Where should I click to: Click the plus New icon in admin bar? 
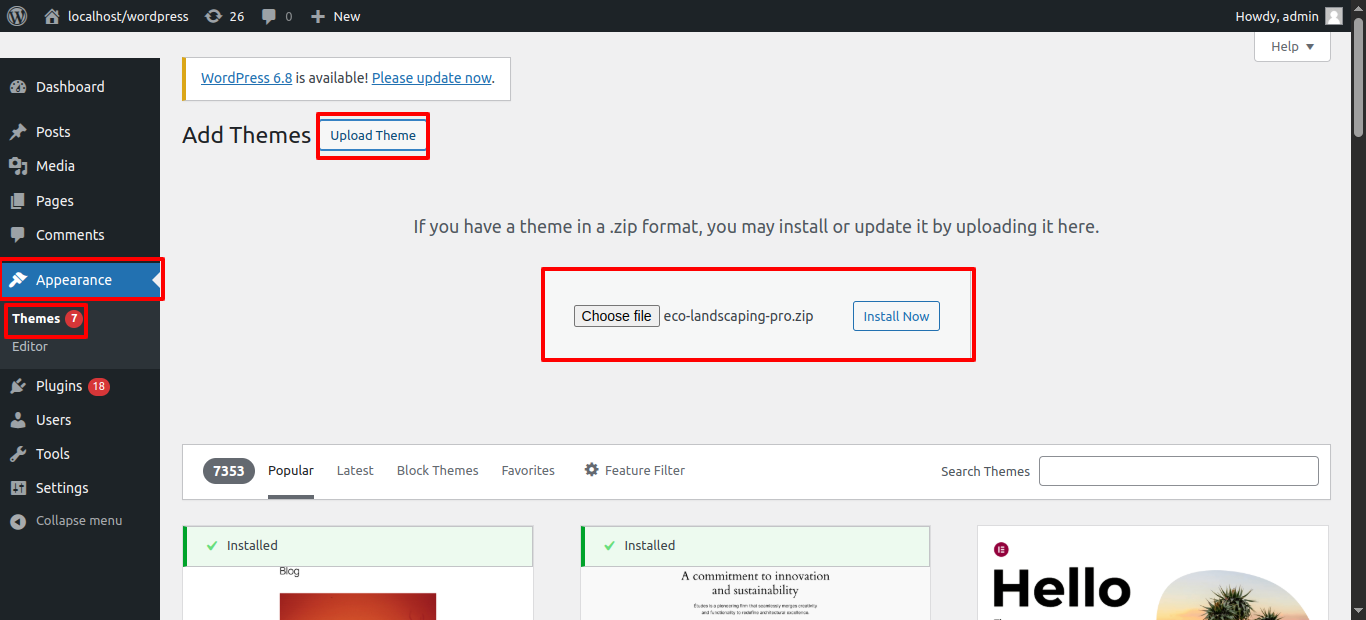318,16
